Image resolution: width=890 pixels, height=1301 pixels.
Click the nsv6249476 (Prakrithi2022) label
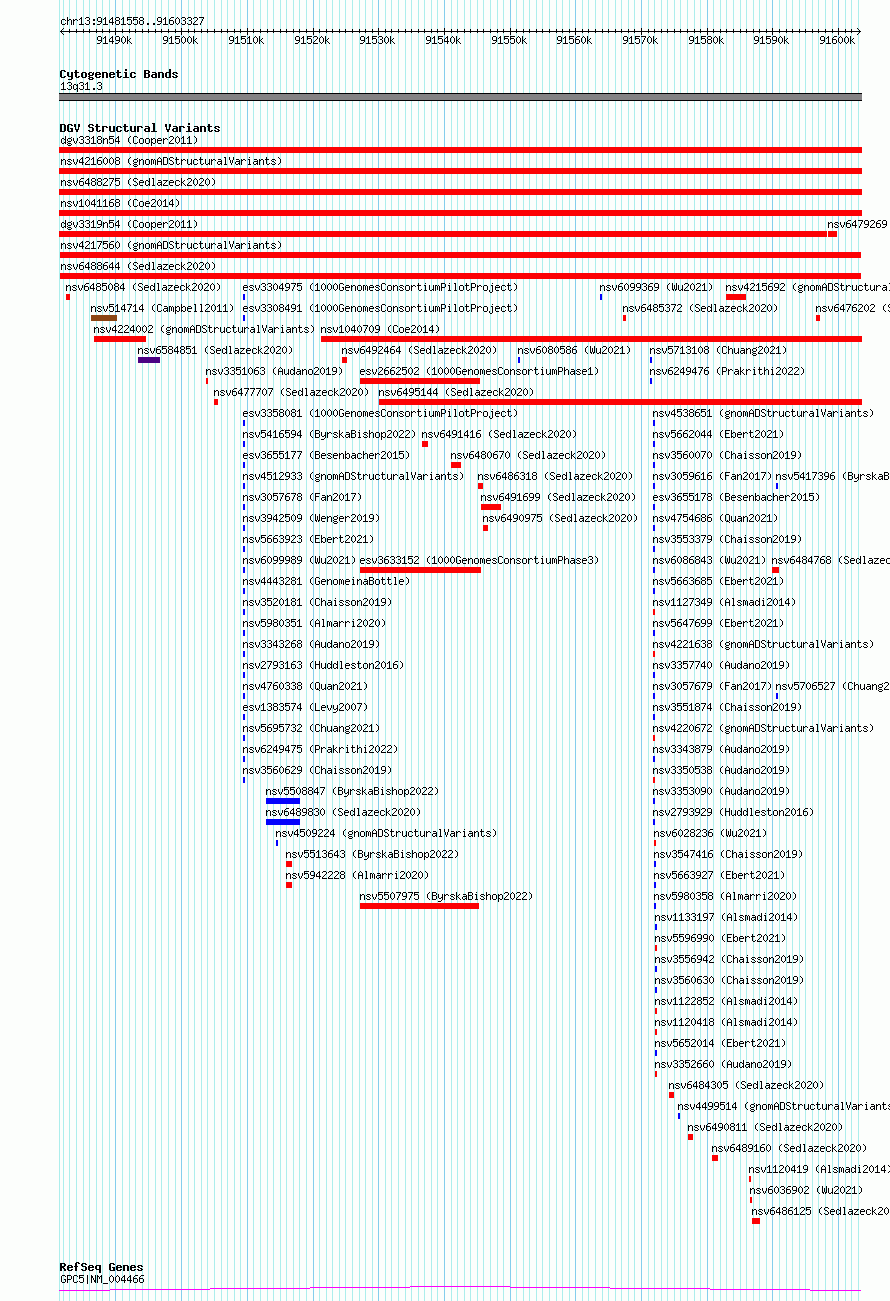[x=727, y=371]
